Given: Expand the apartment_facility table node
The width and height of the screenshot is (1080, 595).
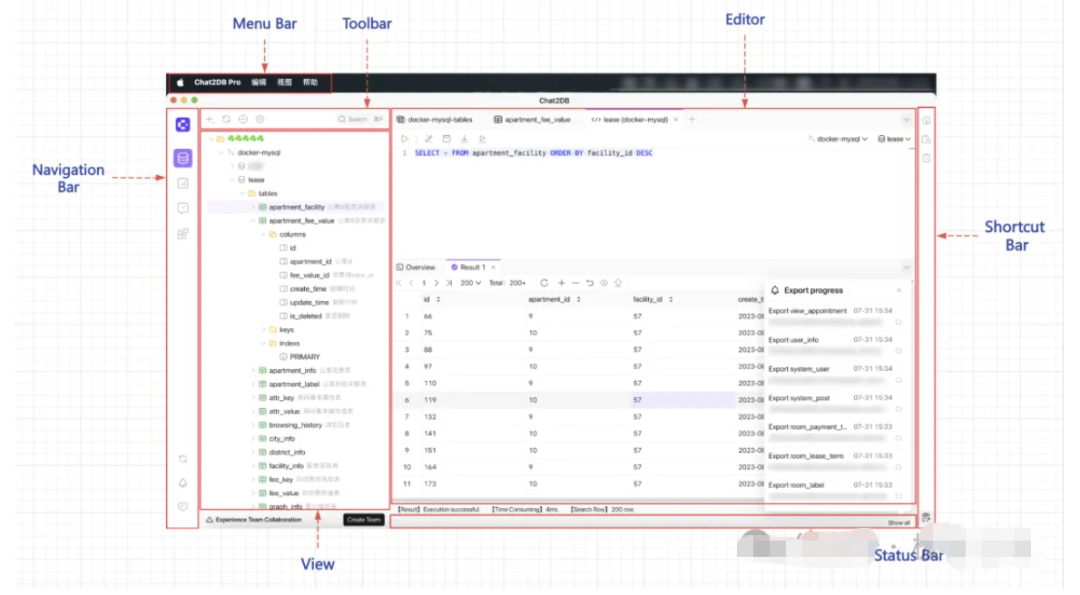Looking at the screenshot, I should (x=253, y=207).
